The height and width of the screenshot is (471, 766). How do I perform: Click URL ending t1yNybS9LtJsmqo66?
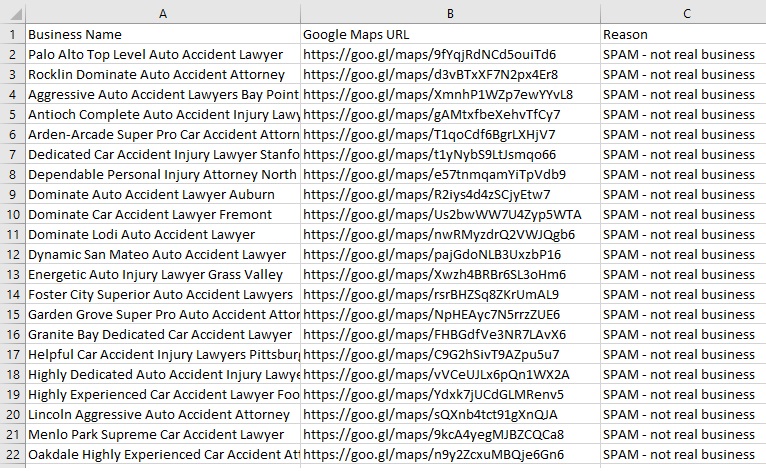(450, 154)
